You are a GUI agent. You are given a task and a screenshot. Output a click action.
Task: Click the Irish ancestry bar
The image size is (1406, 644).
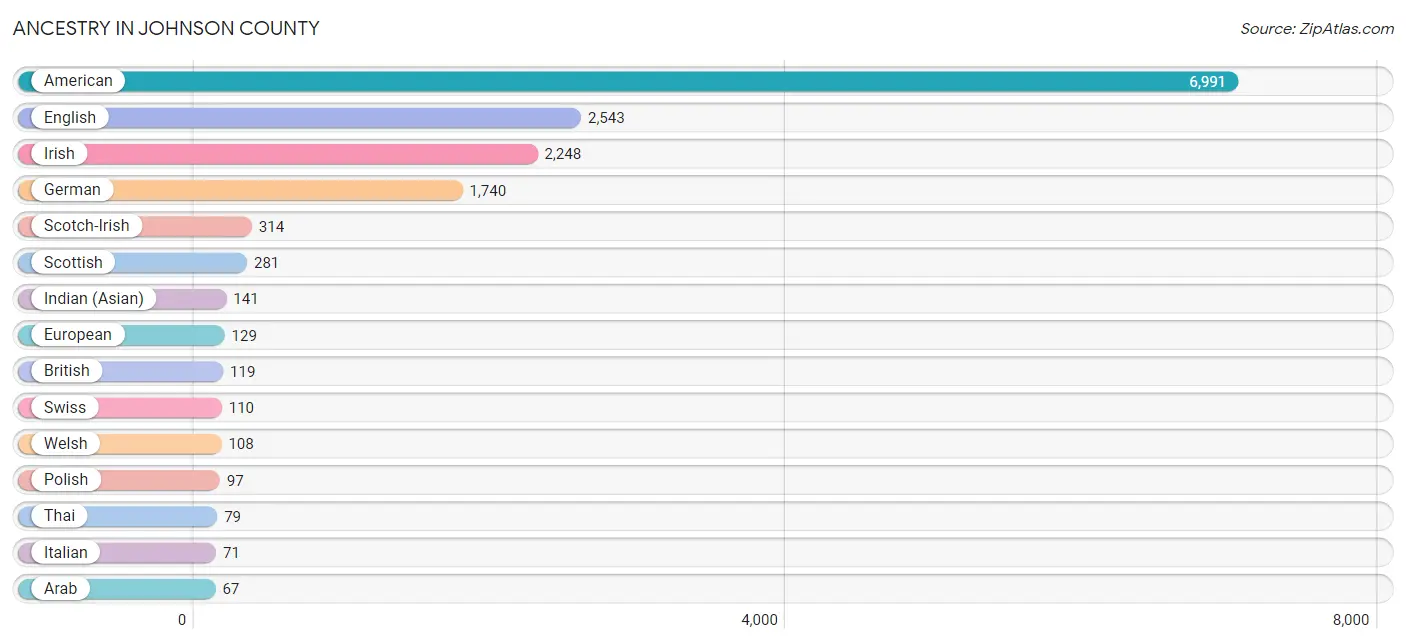click(x=278, y=154)
